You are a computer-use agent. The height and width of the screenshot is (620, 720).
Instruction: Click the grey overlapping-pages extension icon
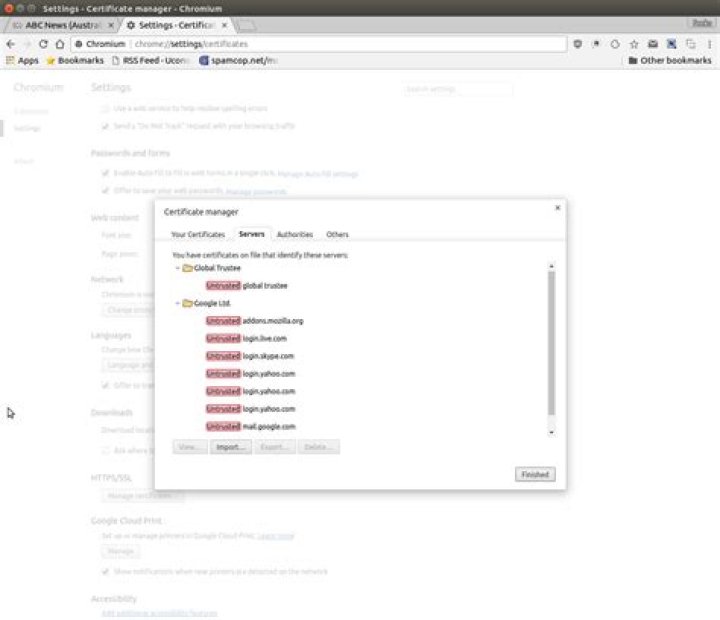click(x=691, y=44)
